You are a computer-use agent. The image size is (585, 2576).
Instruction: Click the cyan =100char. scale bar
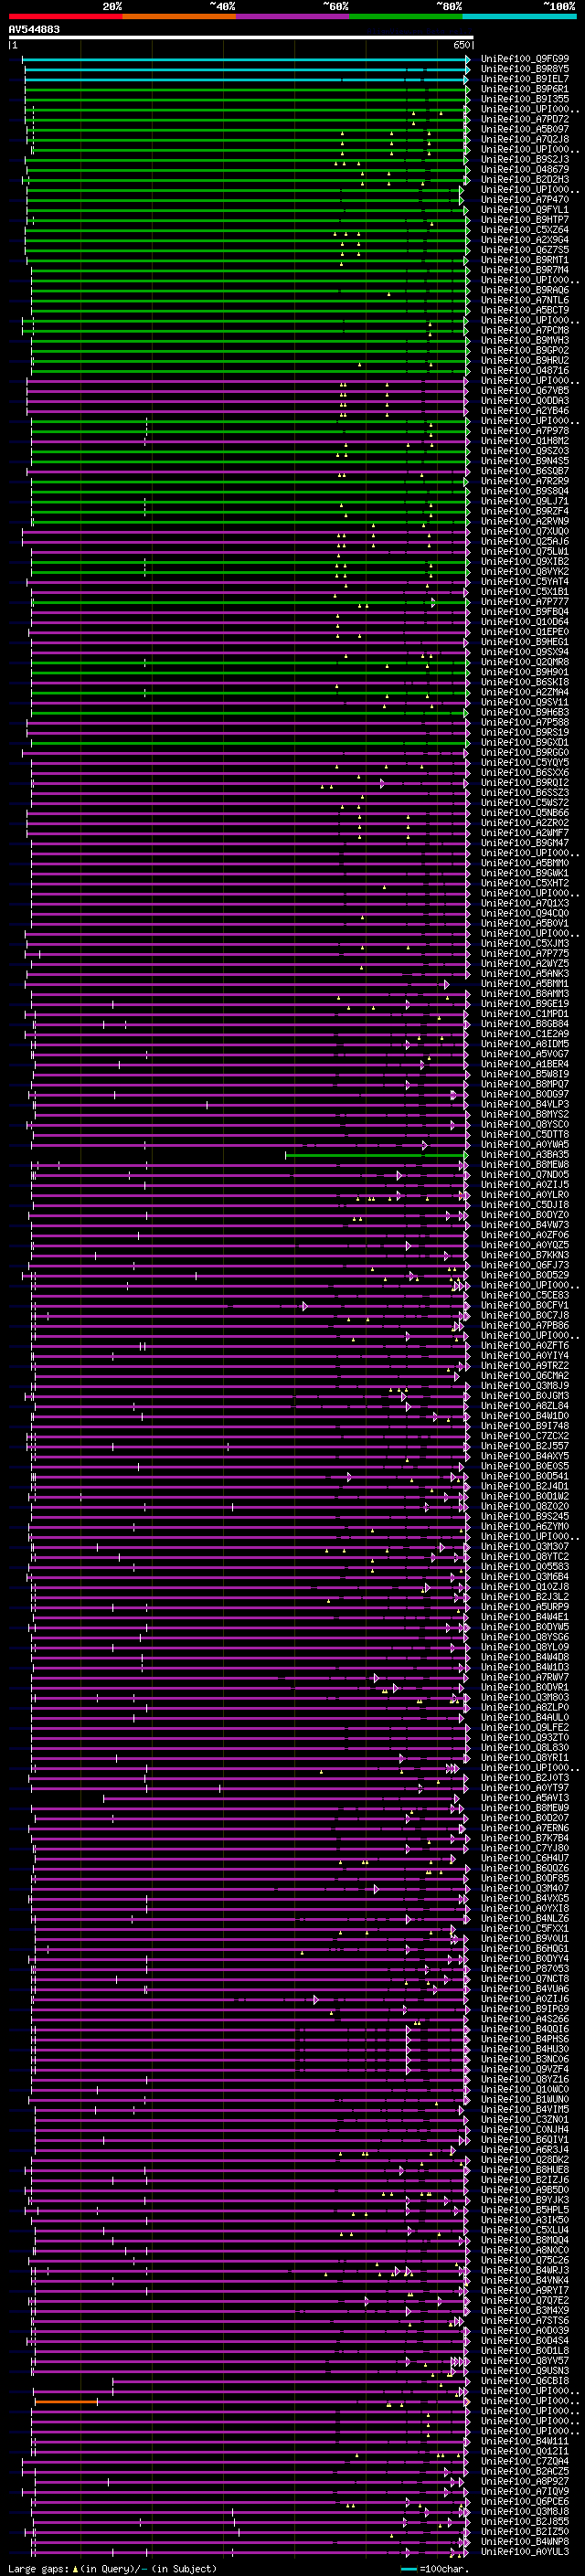coord(409,2569)
